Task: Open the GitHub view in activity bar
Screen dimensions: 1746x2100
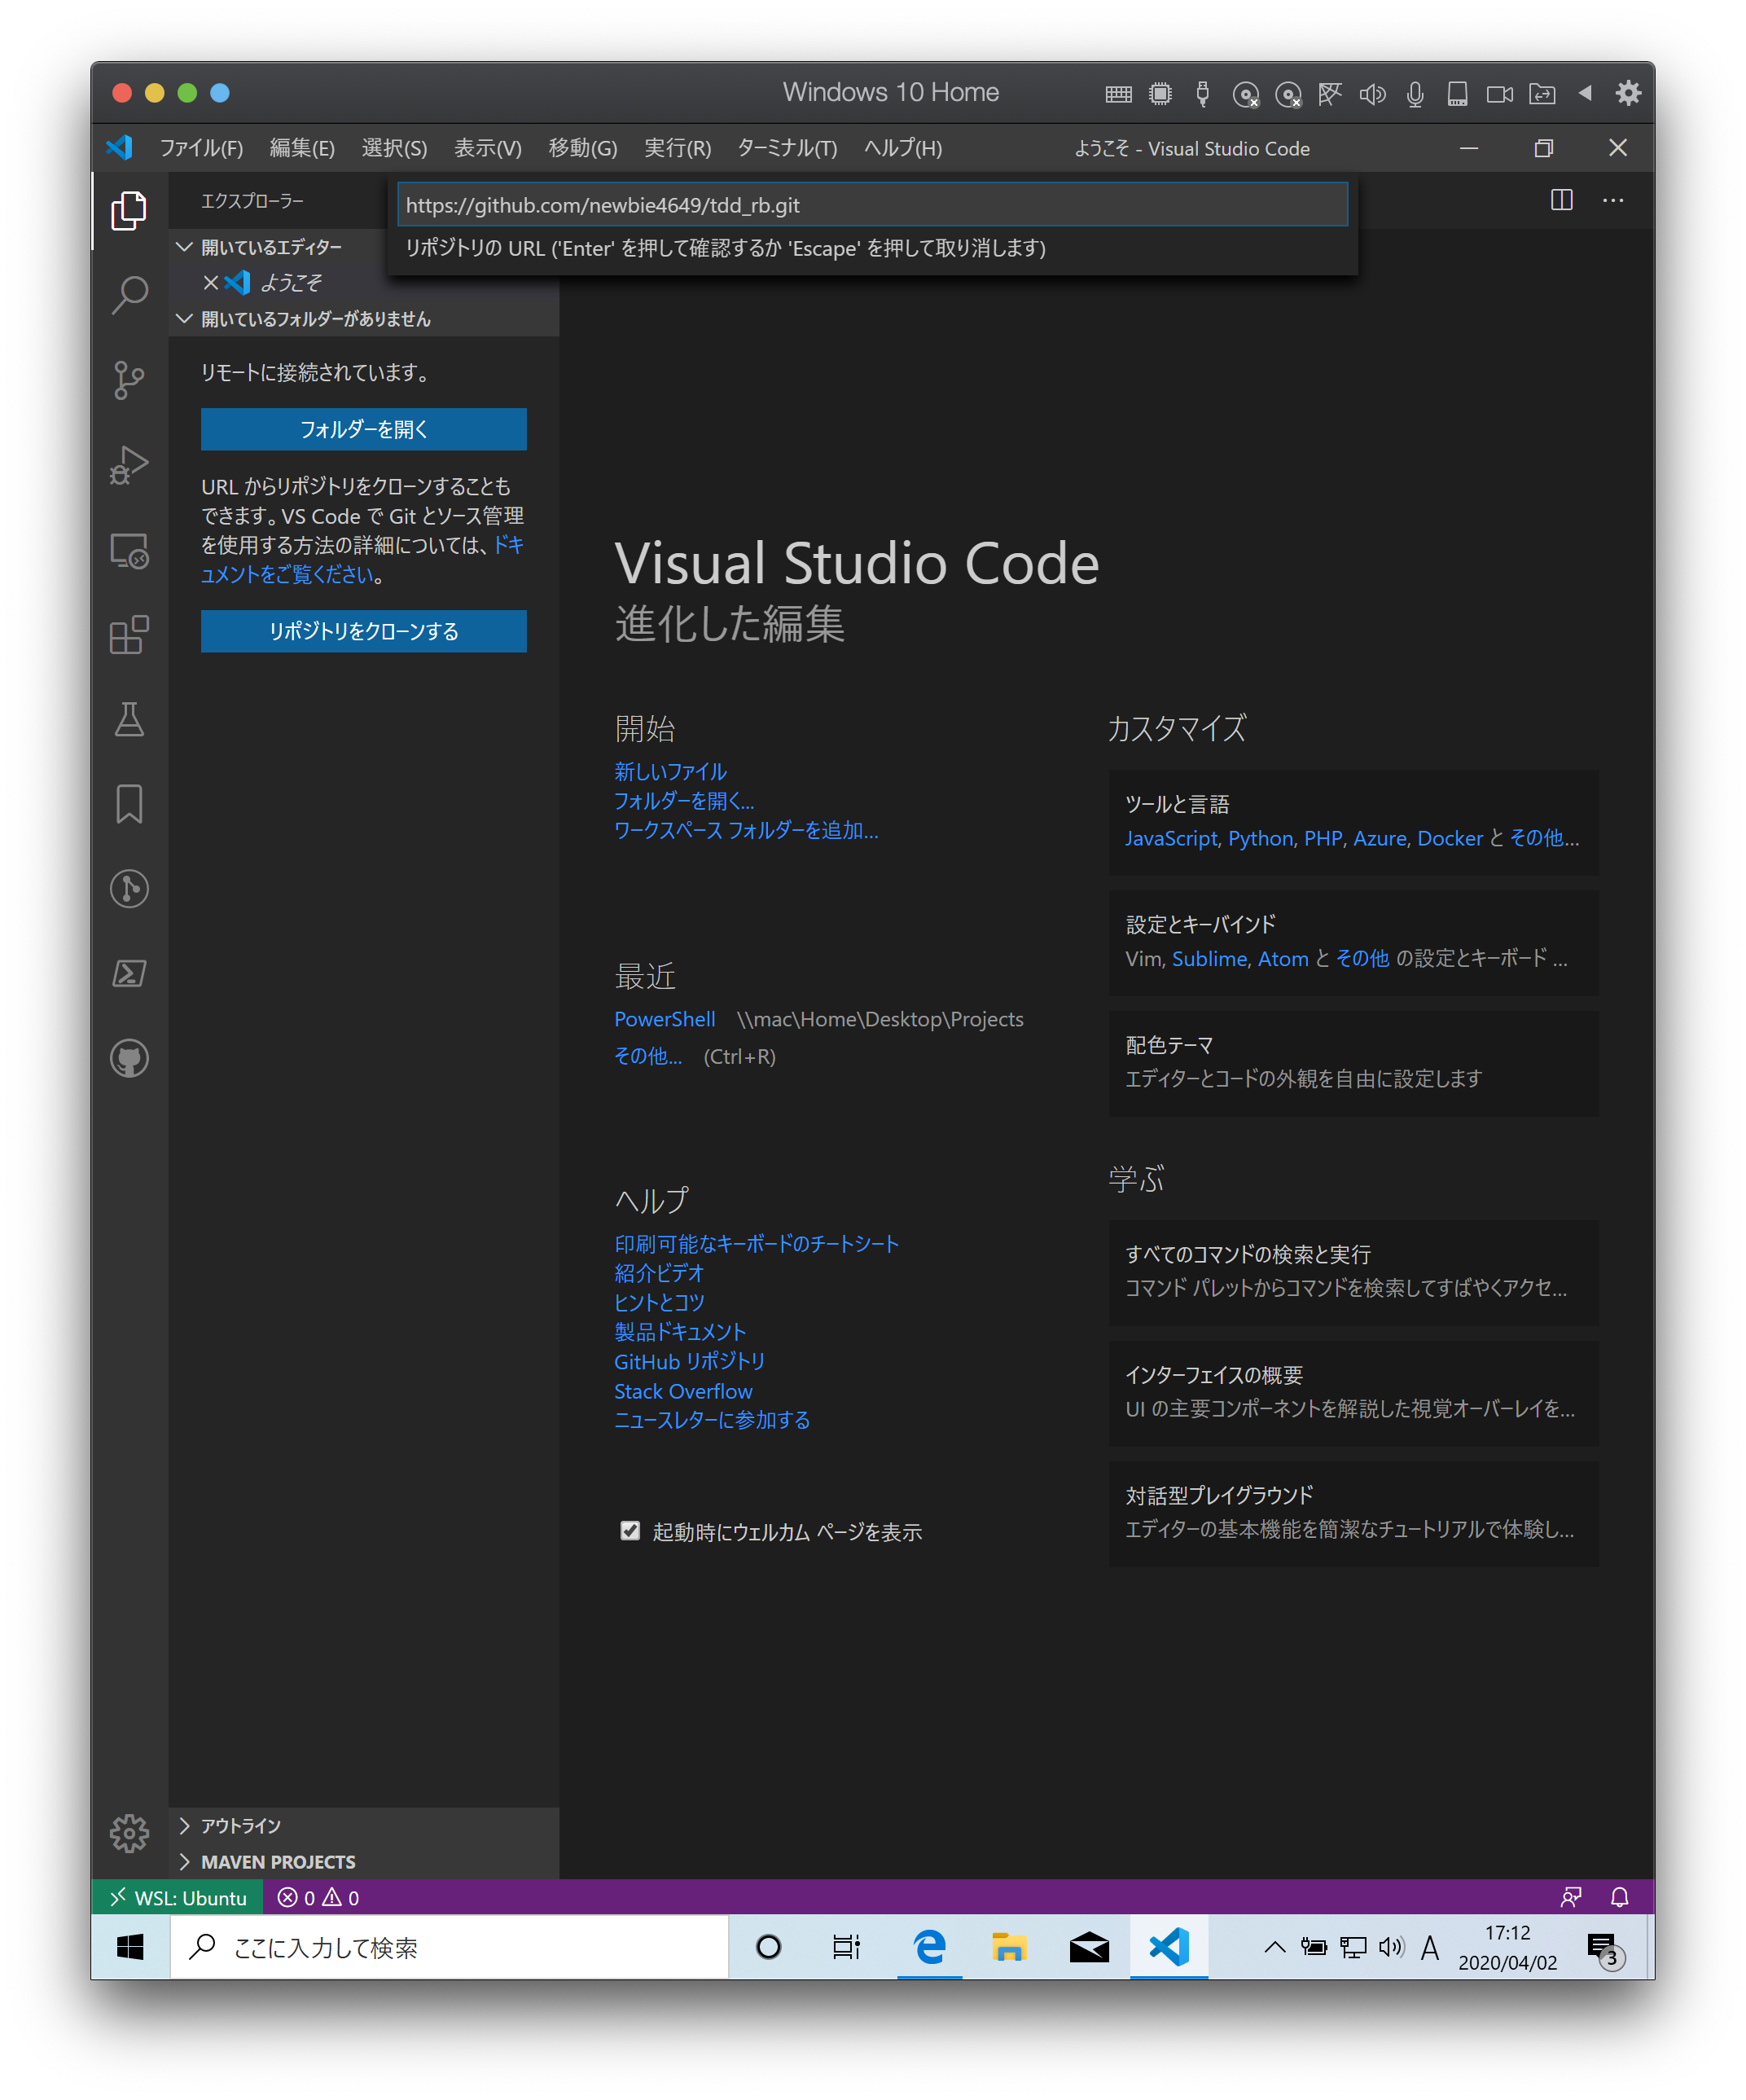Action: click(129, 1058)
